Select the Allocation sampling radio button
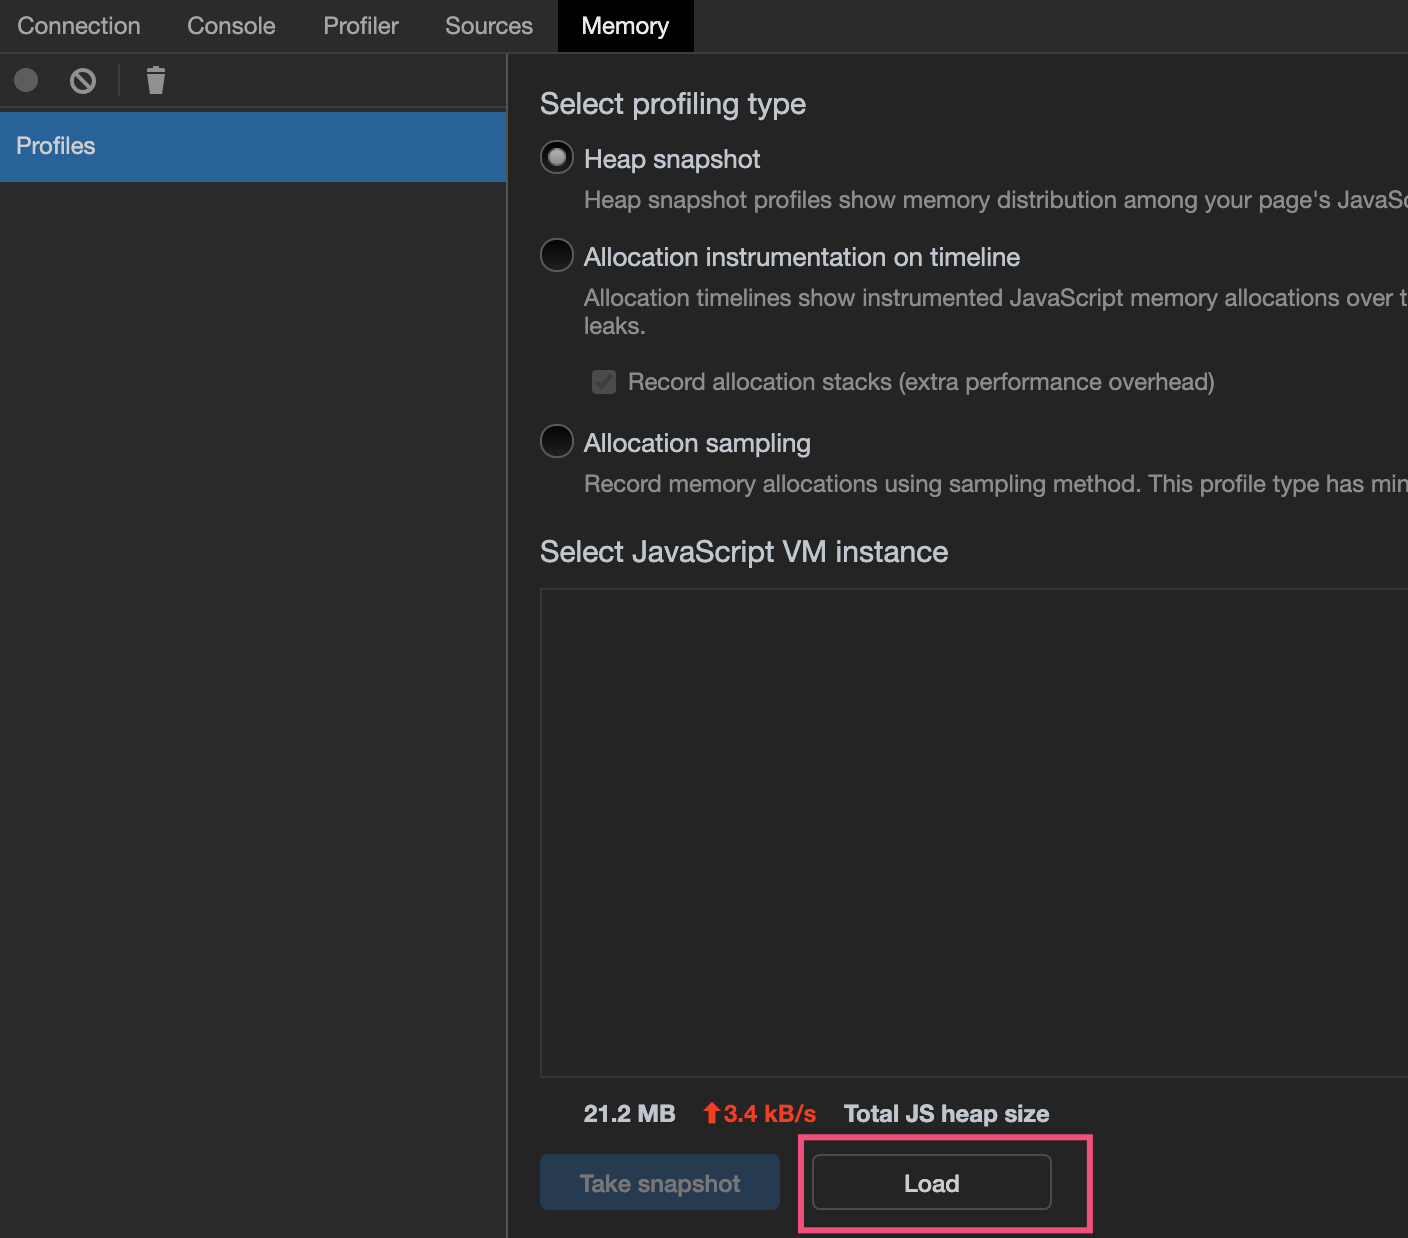 (557, 442)
